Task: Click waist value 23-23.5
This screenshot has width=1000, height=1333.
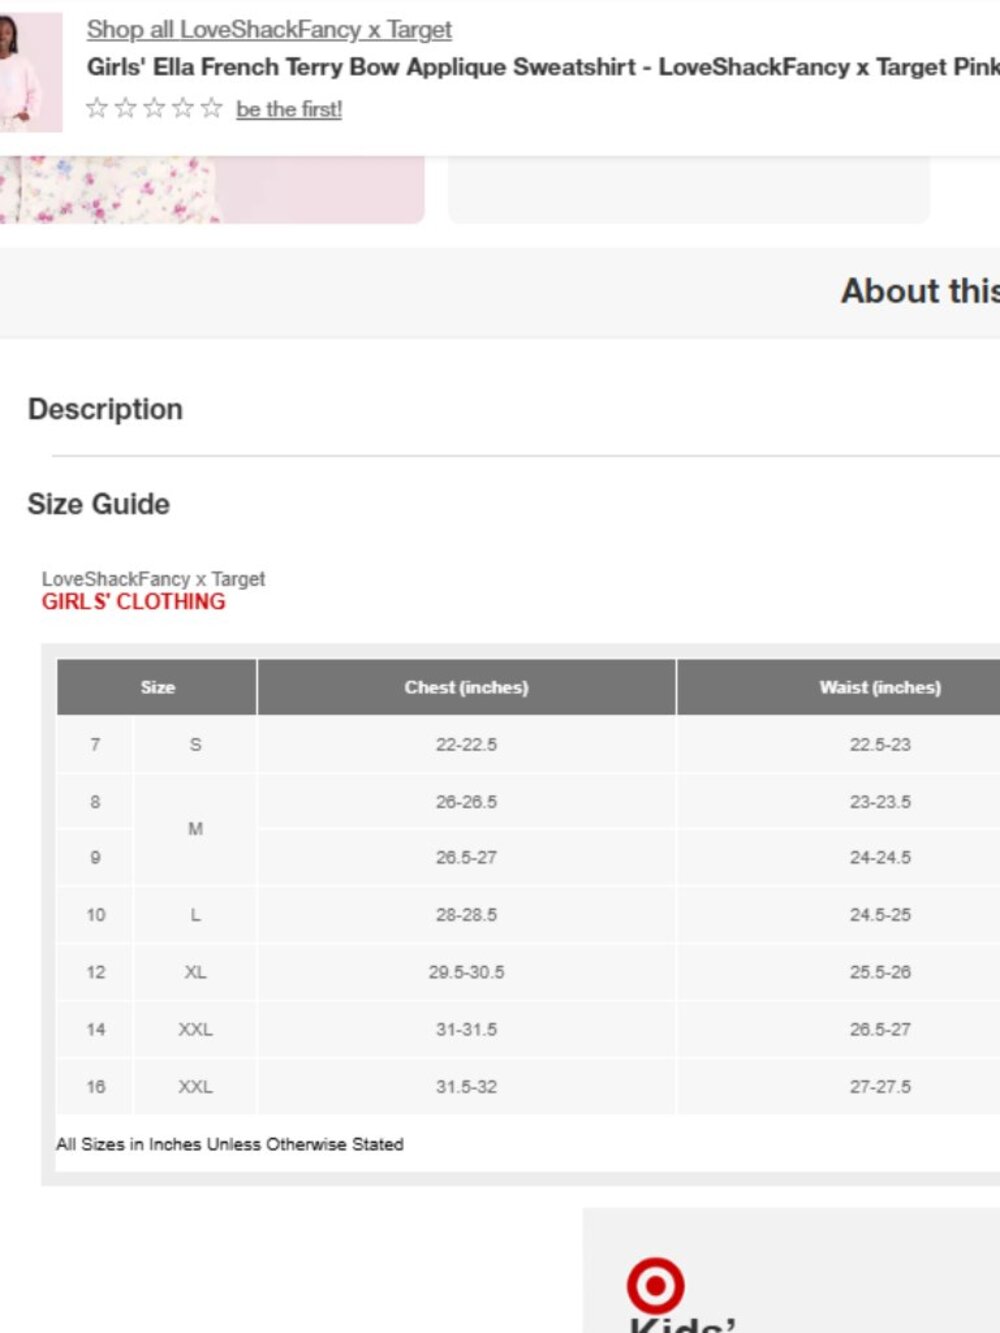Action: [x=880, y=801]
